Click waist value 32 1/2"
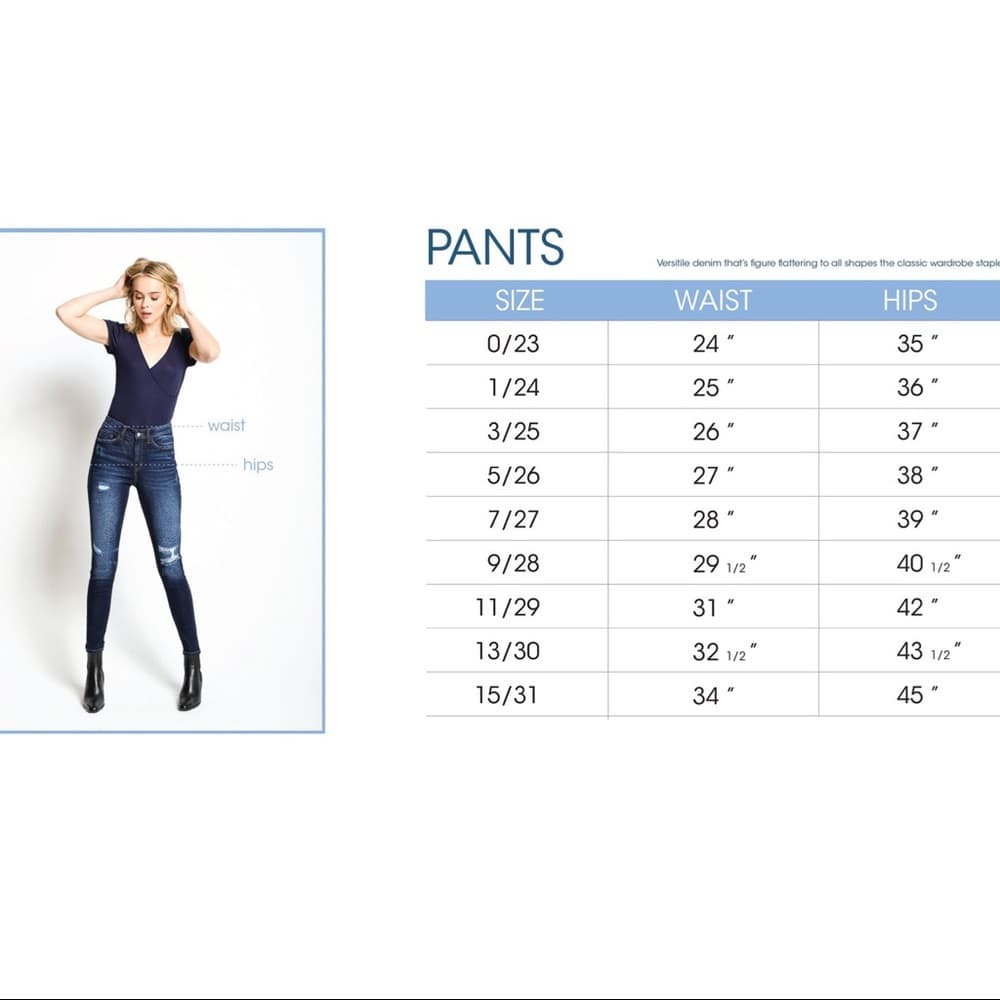Image resolution: width=1000 pixels, height=1000 pixels. 725,652
